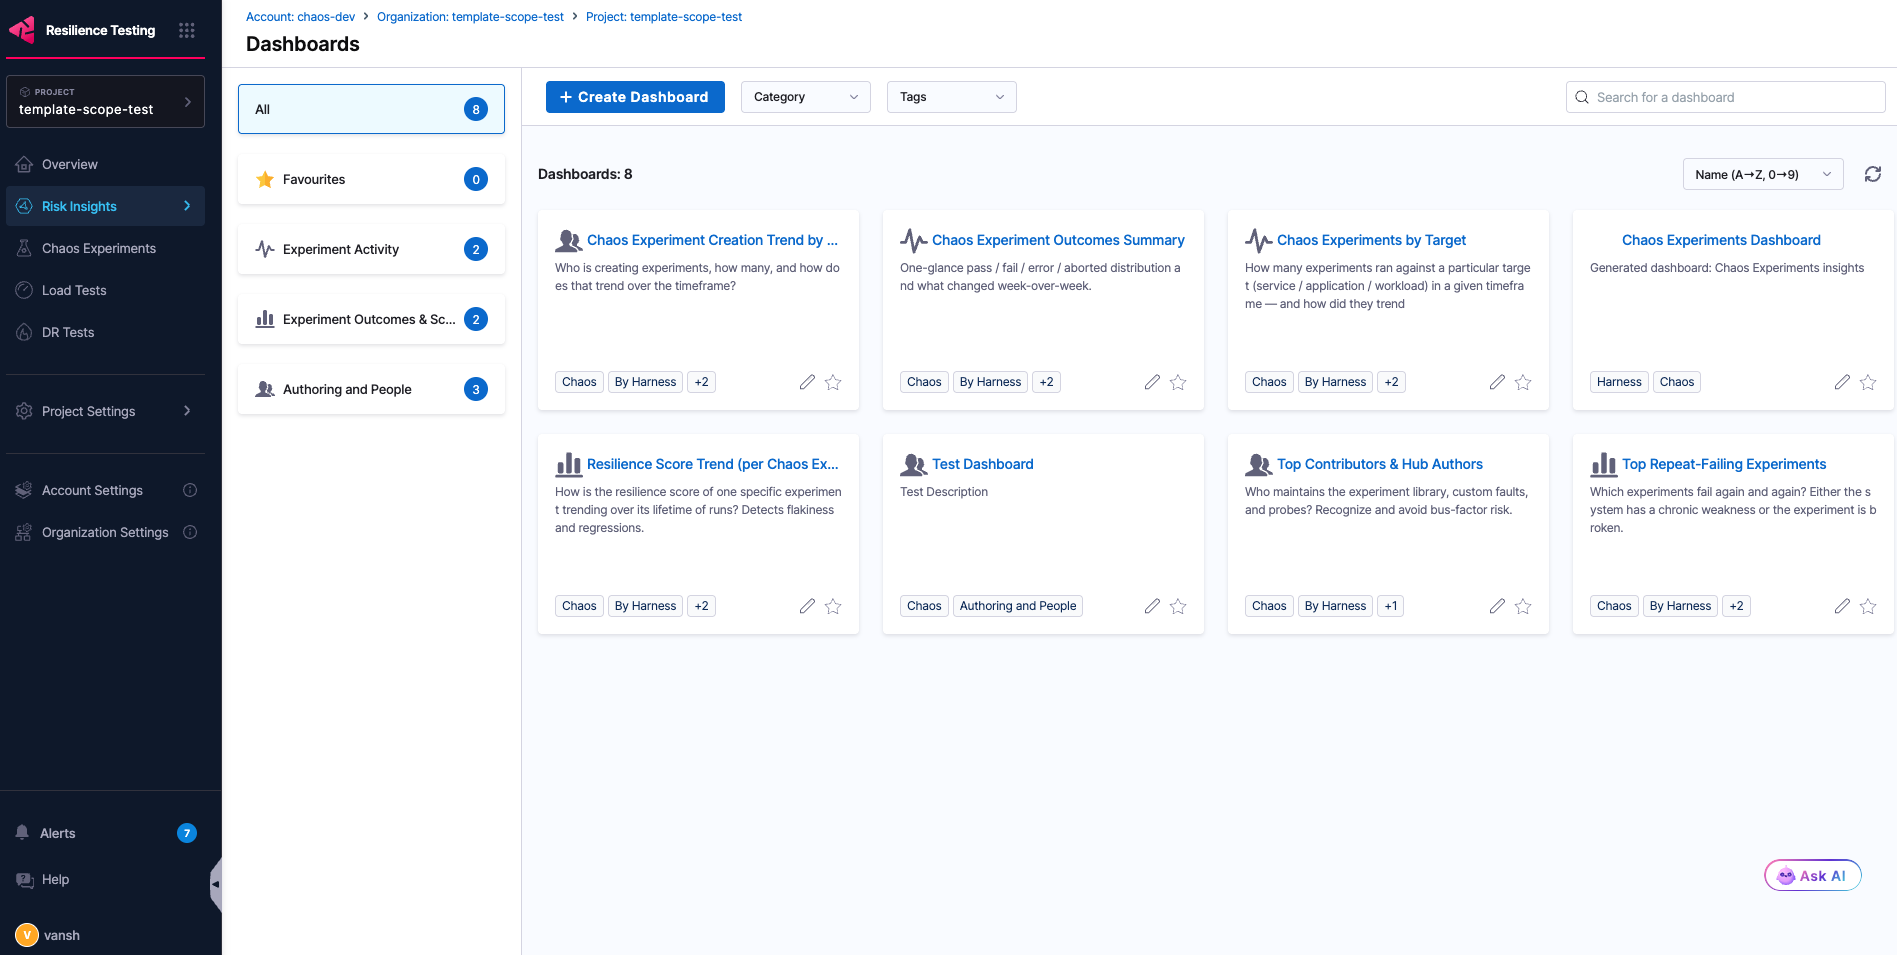The width and height of the screenshot is (1897, 955).
Task: Select Experiment Outcomes & Sc... category
Action: tap(371, 319)
